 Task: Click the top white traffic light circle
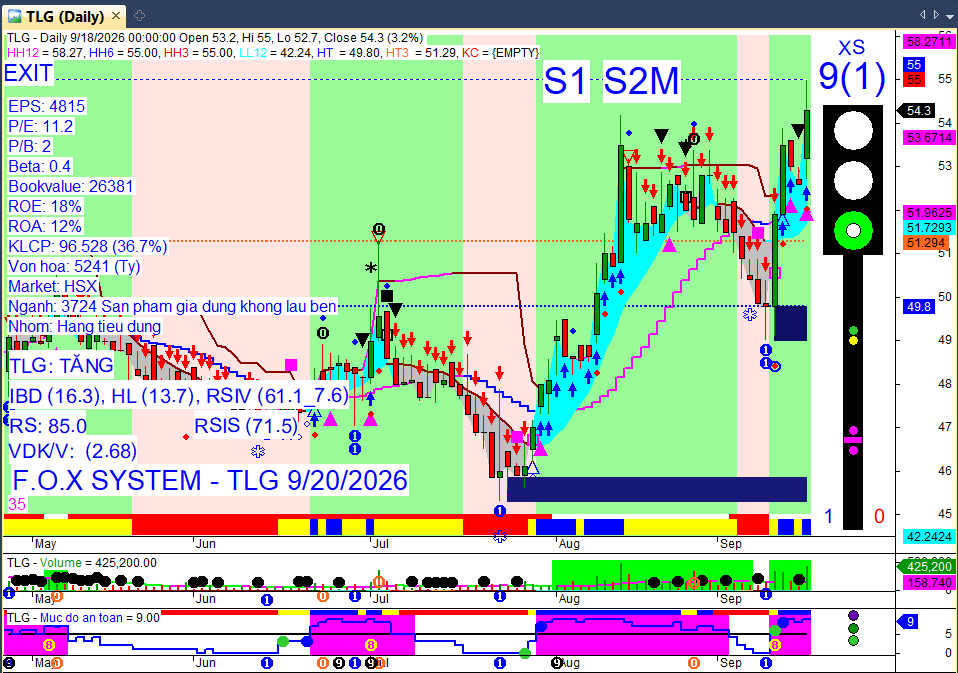(853, 131)
